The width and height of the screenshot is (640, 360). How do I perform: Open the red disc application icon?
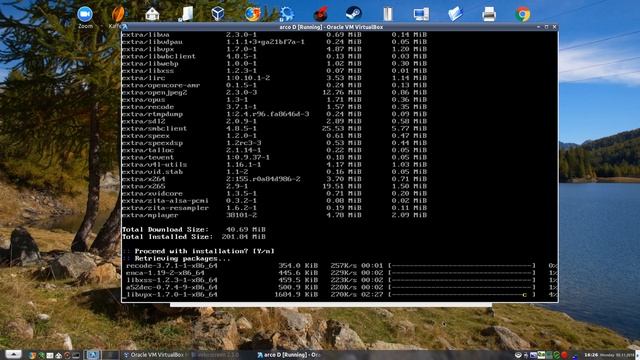320,14
